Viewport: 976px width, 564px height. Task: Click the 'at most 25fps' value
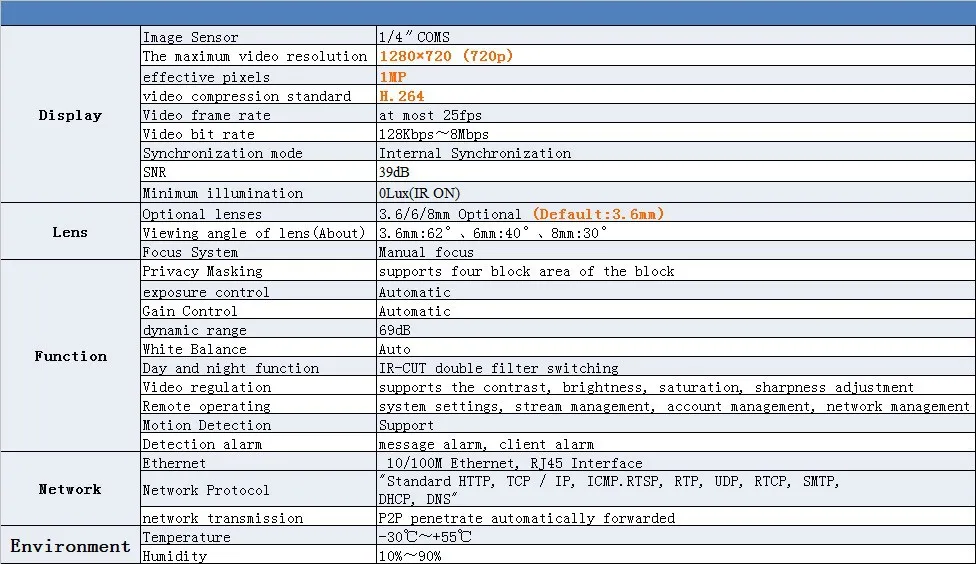430,115
